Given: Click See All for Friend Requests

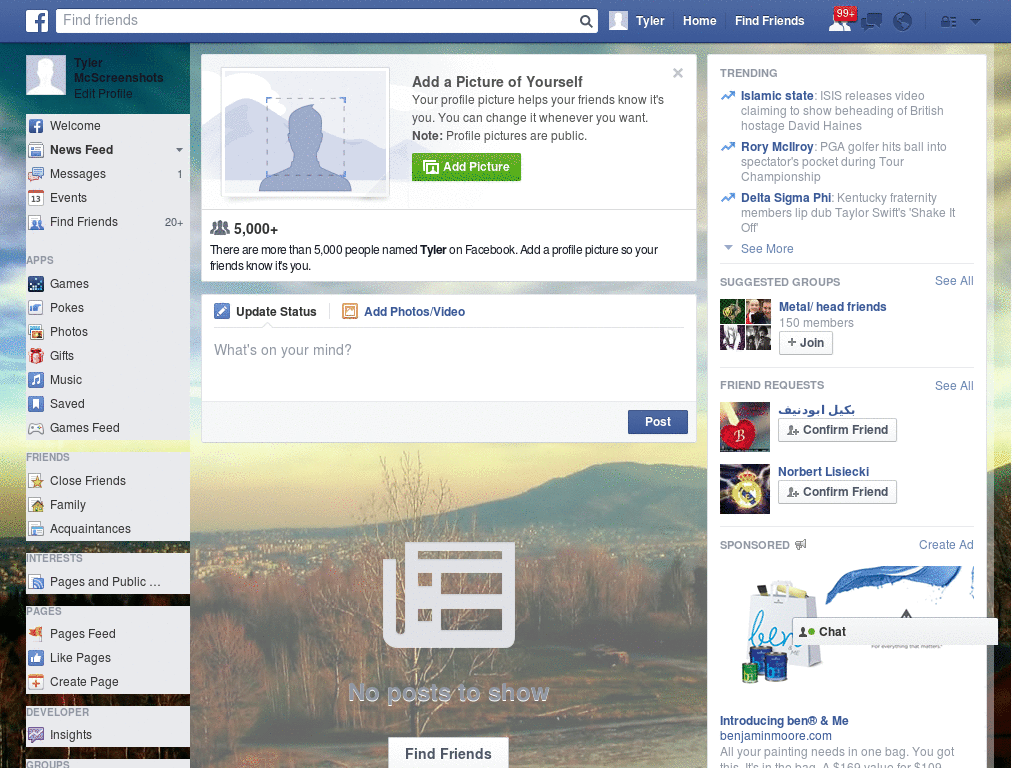Looking at the screenshot, I should 953,386.
